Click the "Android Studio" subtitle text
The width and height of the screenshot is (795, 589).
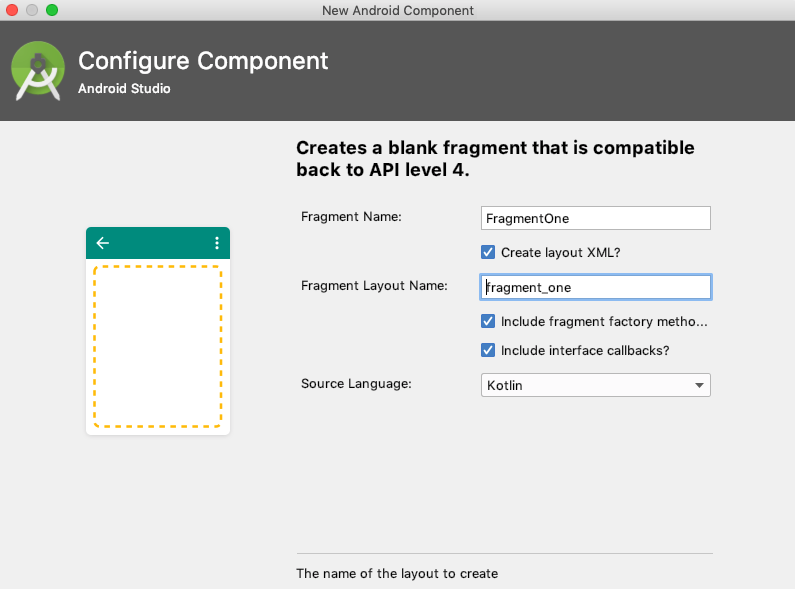point(124,88)
